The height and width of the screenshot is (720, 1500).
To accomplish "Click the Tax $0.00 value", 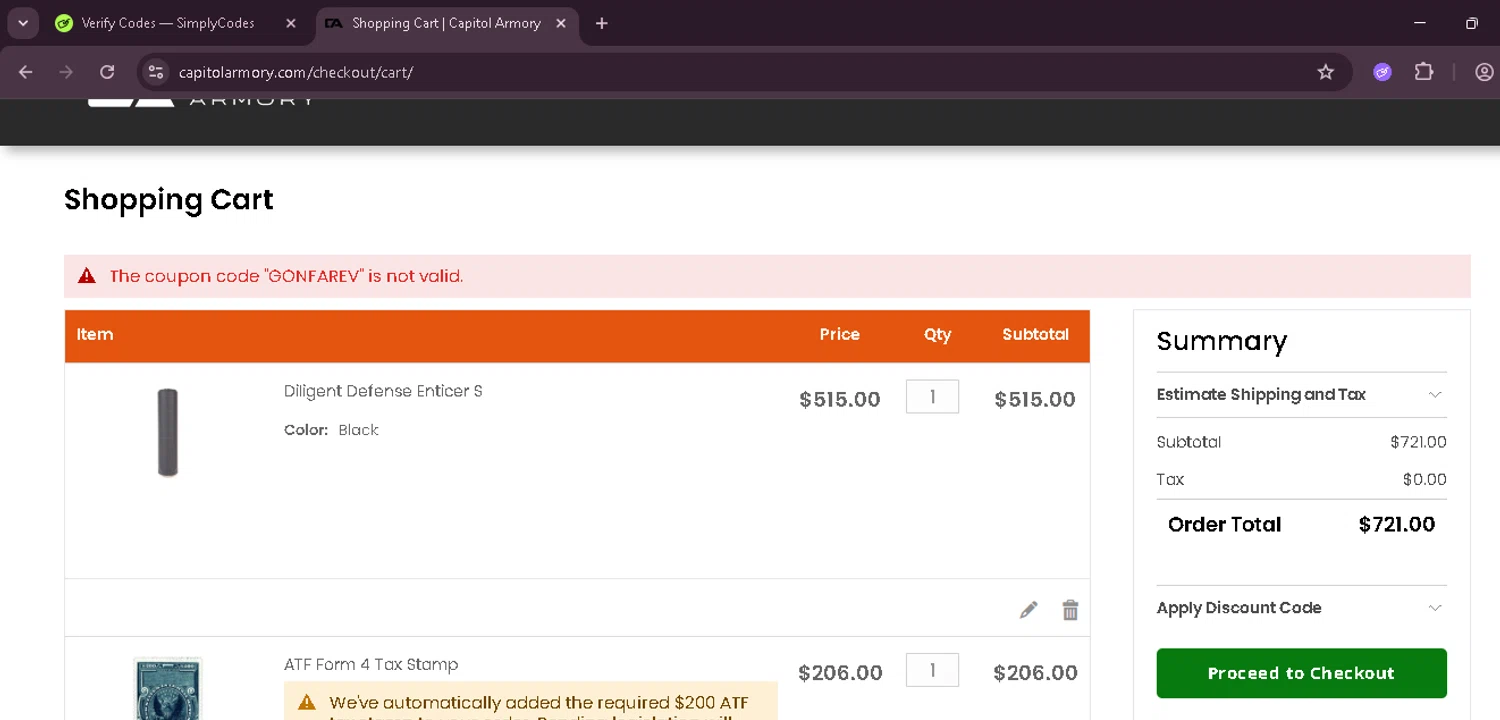I will [1424, 479].
